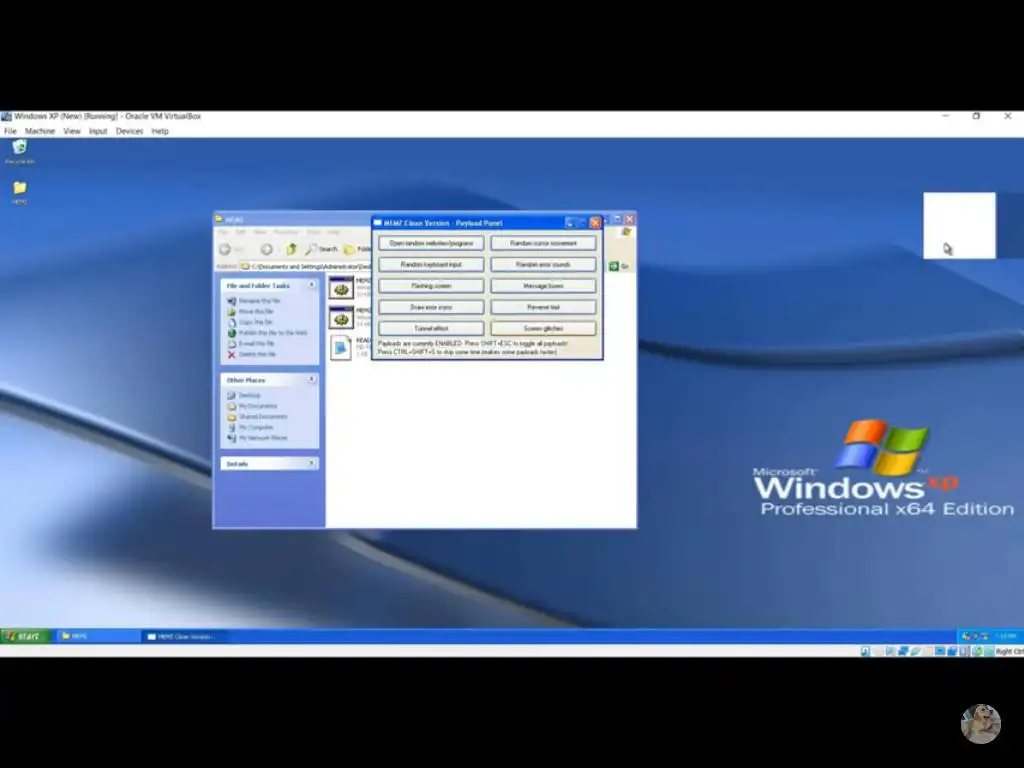
Task: Open VirtualBox Help menu
Action: pyautogui.click(x=160, y=131)
